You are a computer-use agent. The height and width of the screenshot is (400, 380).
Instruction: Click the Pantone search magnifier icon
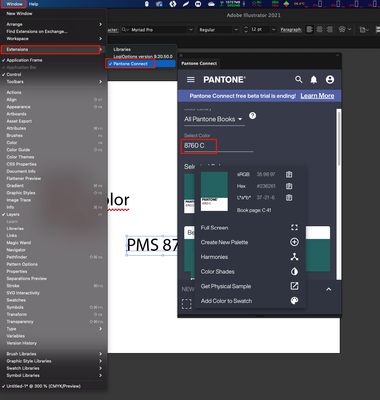pos(299,79)
